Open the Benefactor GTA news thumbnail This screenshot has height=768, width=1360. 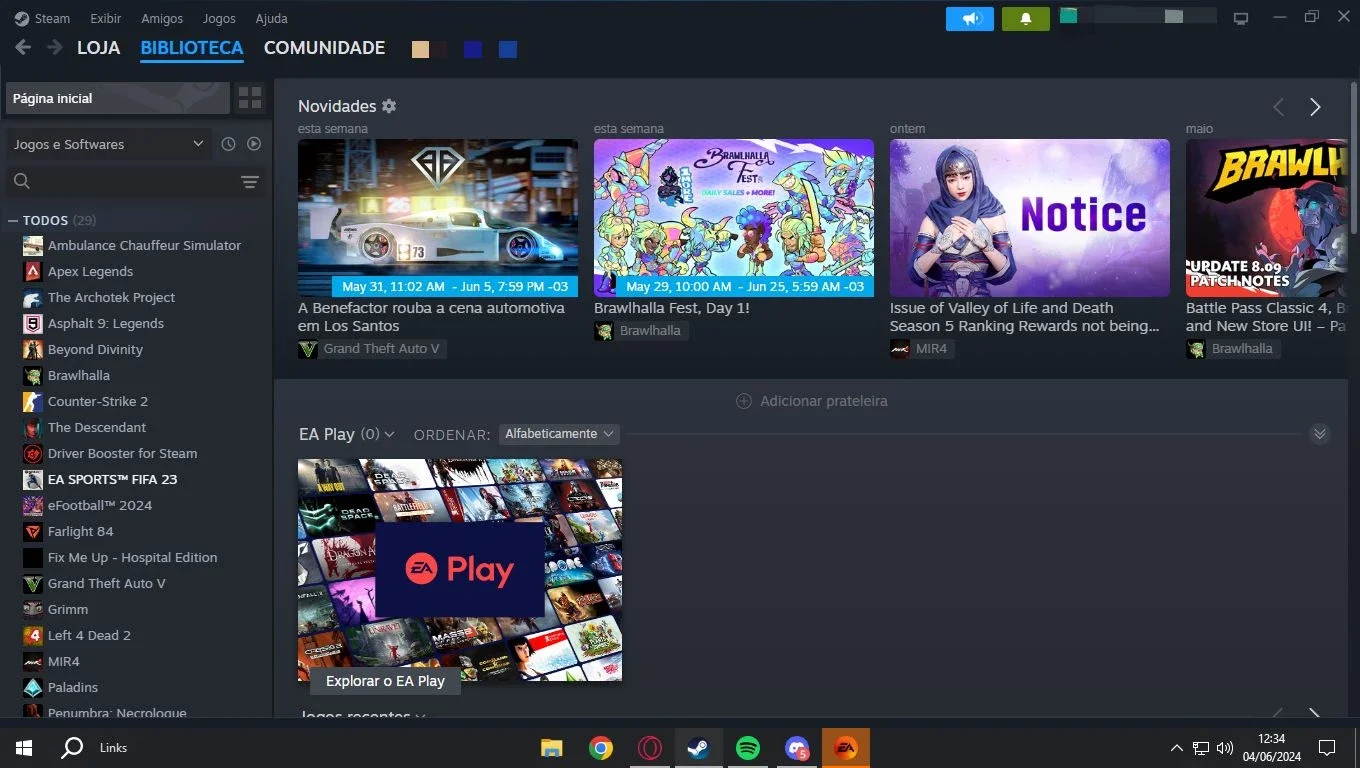tap(438, 218)
